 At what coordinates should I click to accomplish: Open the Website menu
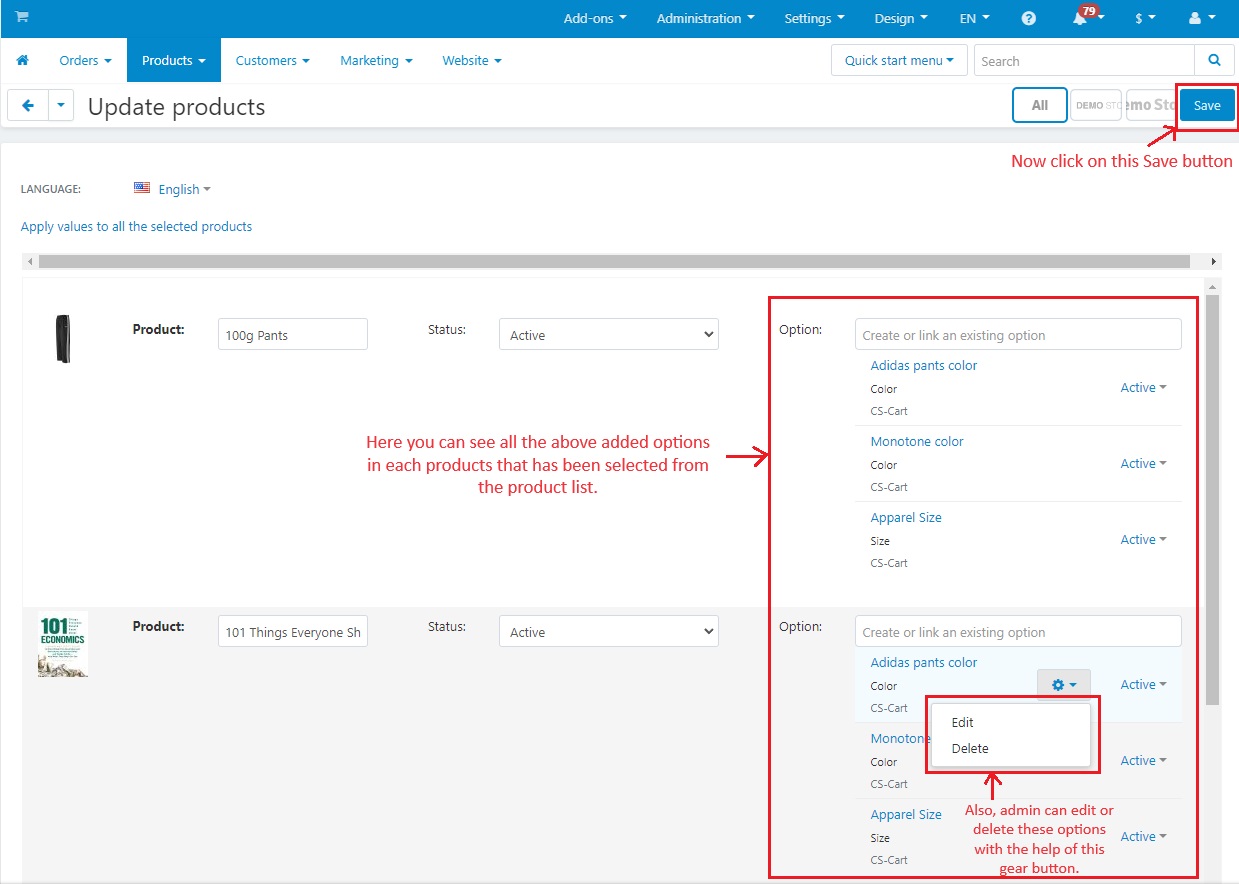[x=472, y=60]
